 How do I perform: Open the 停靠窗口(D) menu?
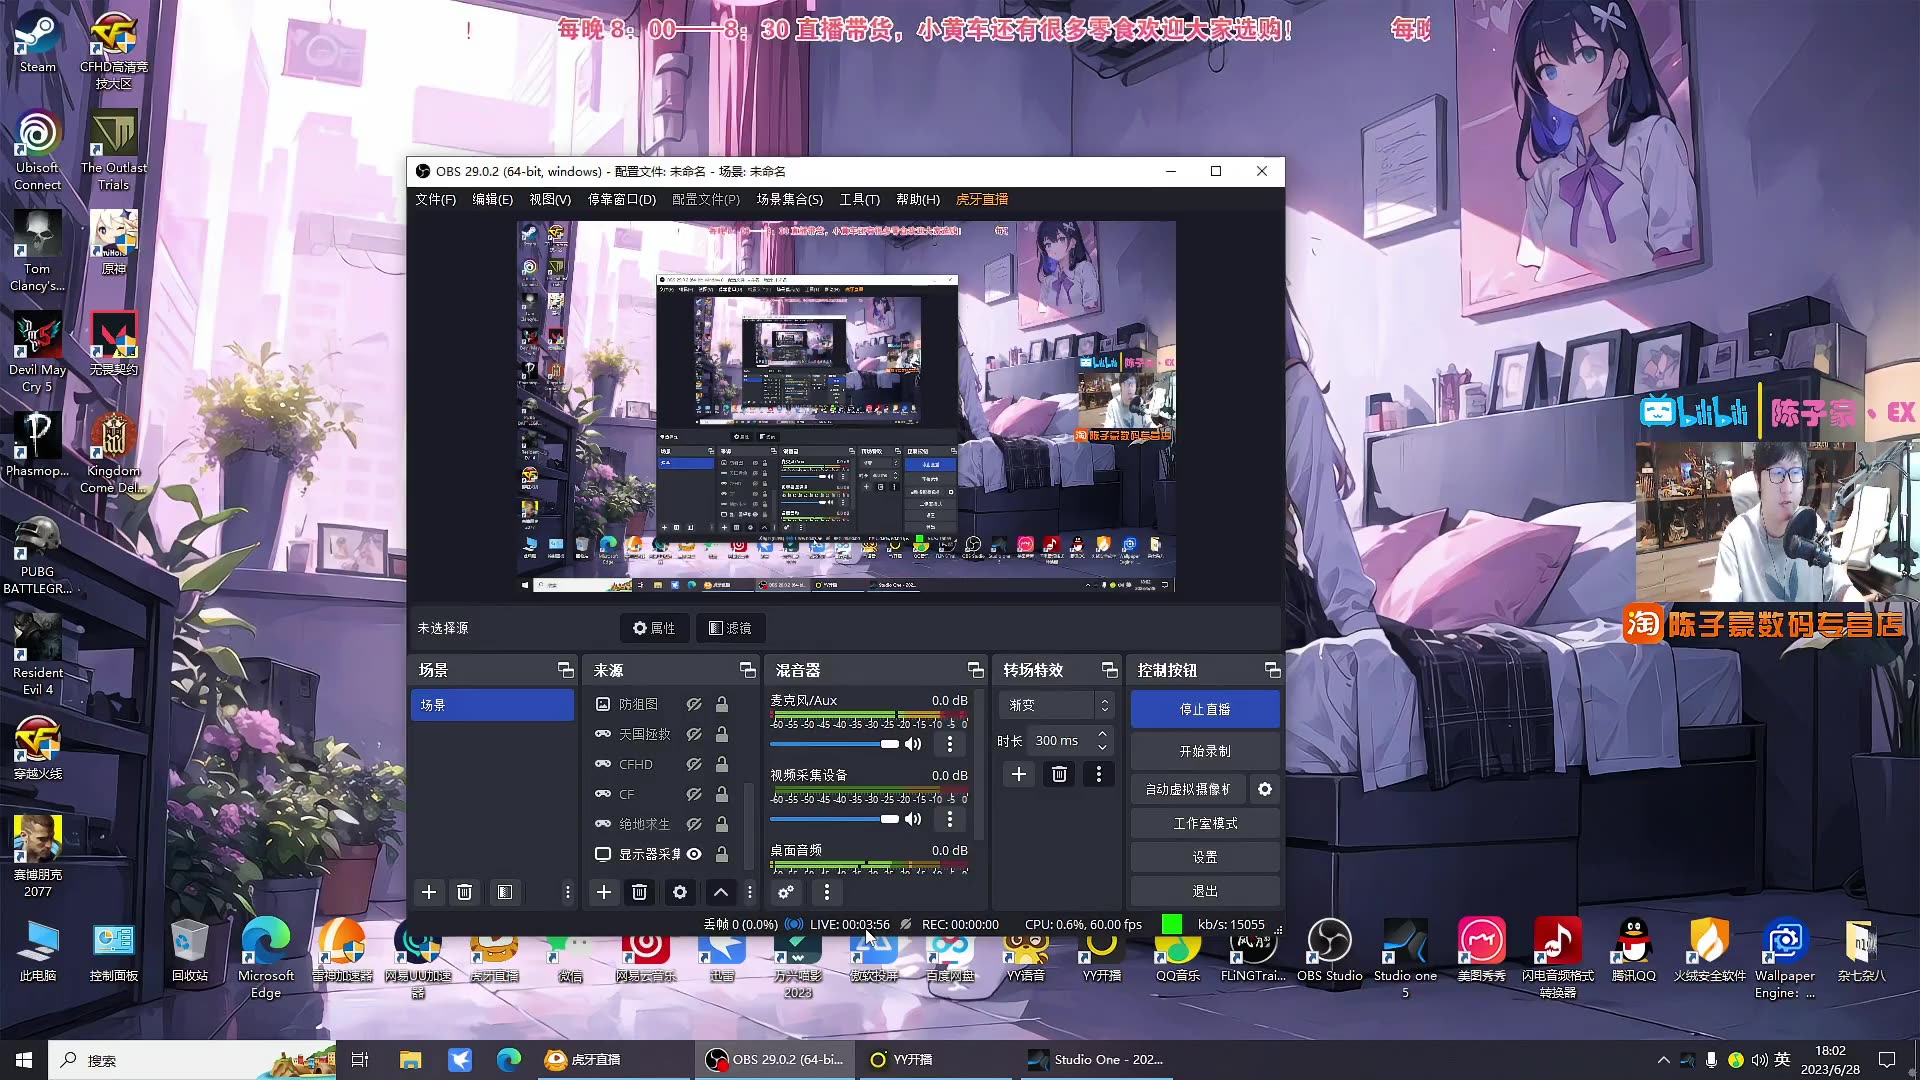click(x=621, y=199)
